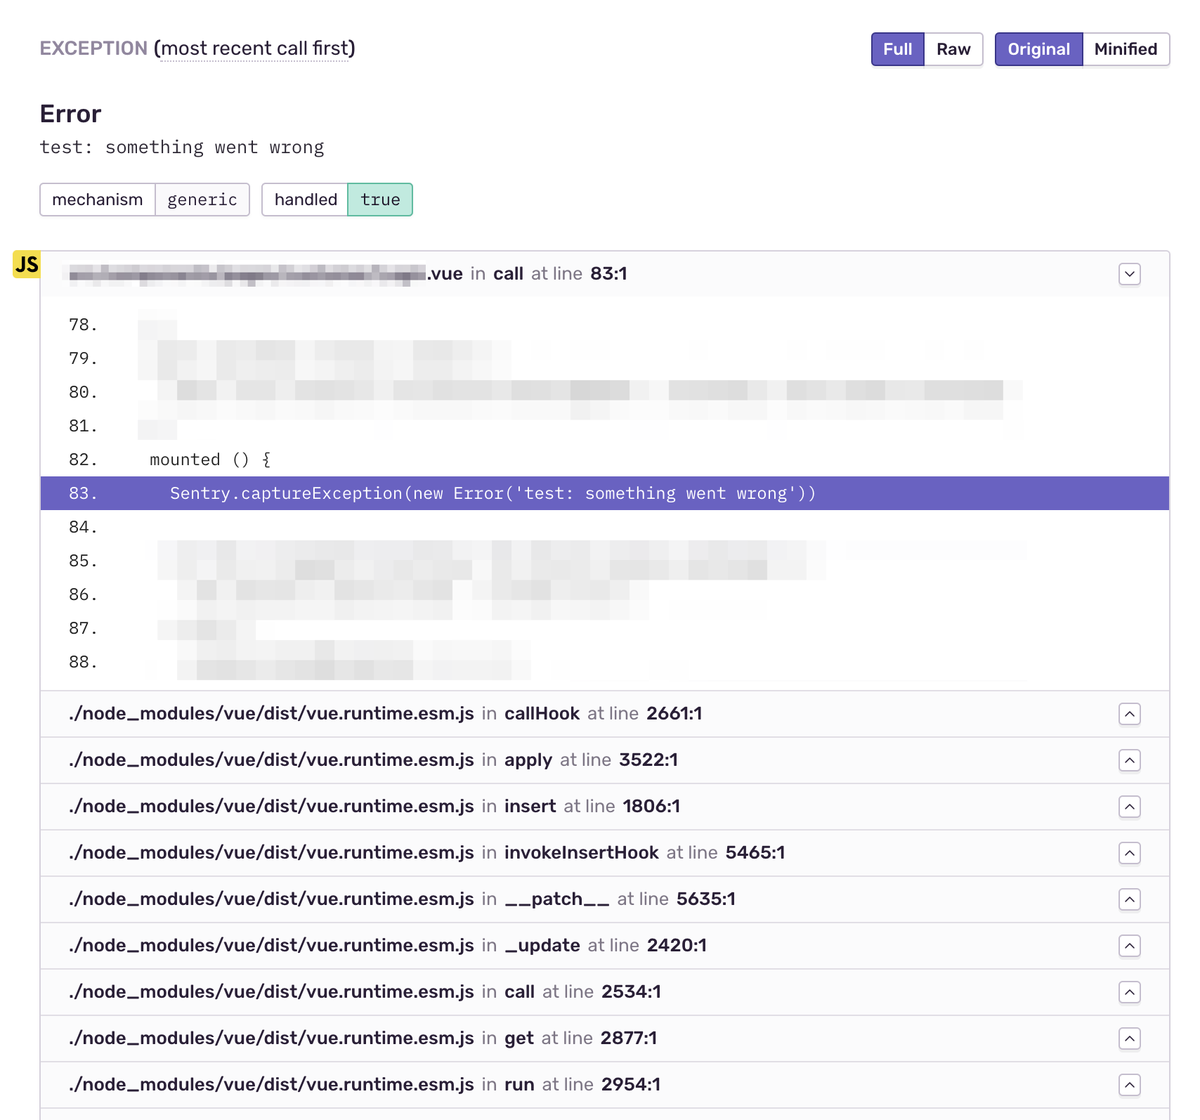Click the 'mounted () {' code line 82
This screenshot has height=1120, width=1200.
coord(210,460)
